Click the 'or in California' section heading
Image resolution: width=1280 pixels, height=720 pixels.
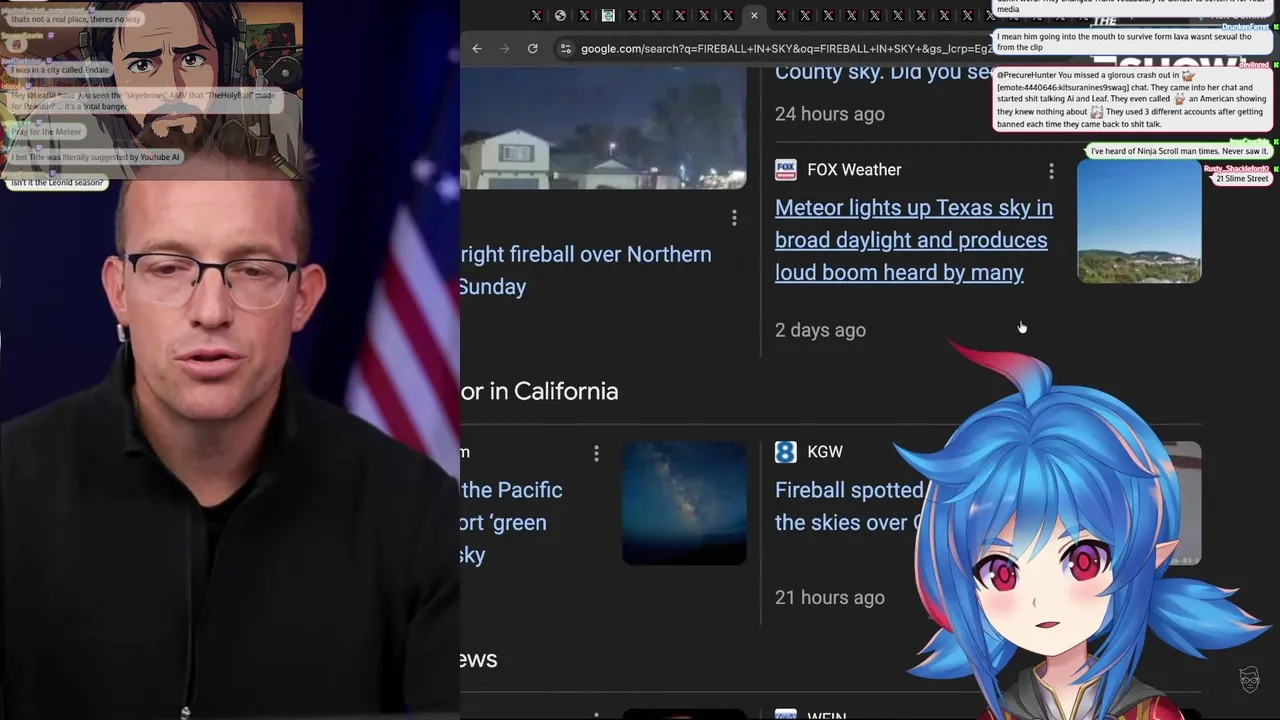[539, 391]
